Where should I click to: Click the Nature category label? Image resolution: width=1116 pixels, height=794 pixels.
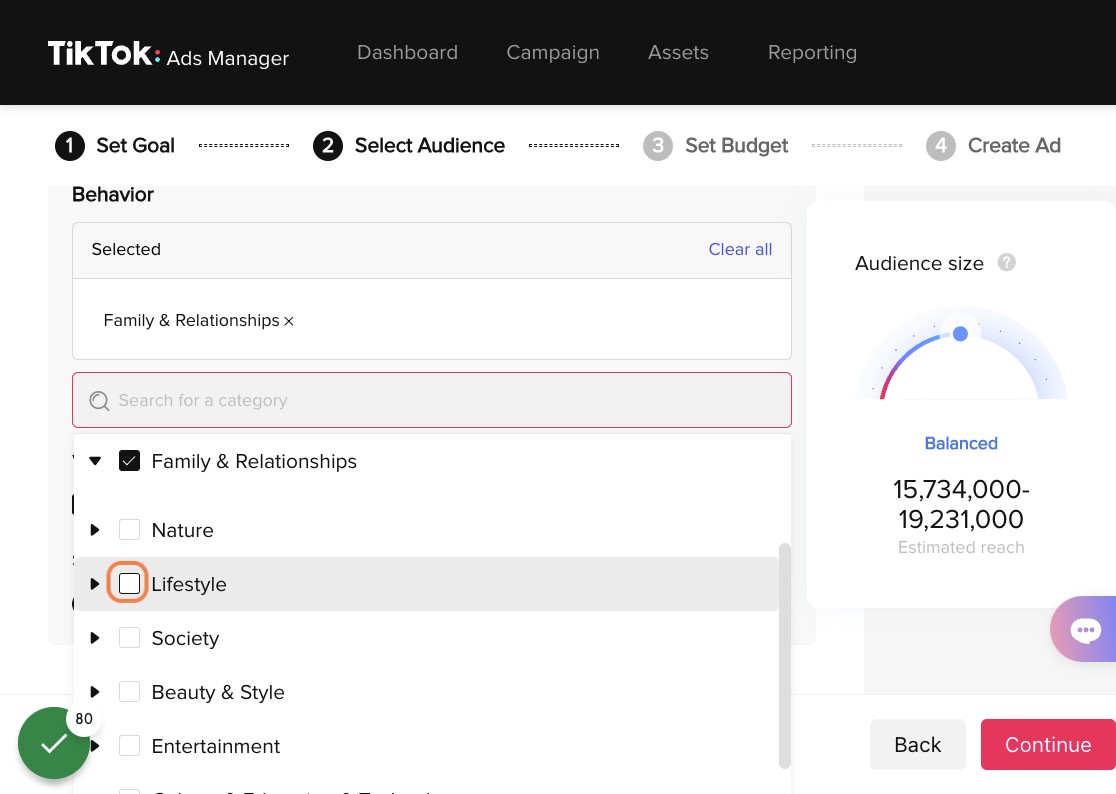(182, 531)
